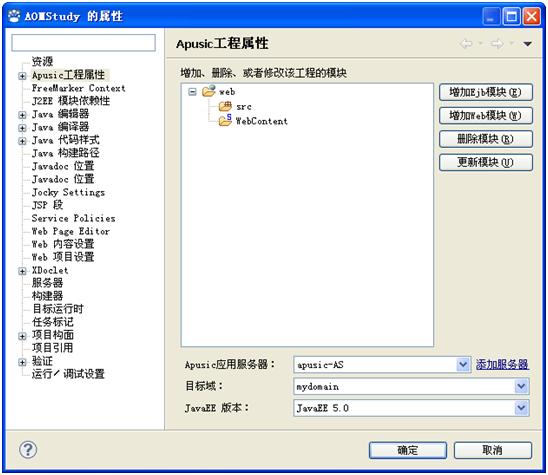Select 任务标记 in the tree
The image size is (548, 475).
click(53, 322)
